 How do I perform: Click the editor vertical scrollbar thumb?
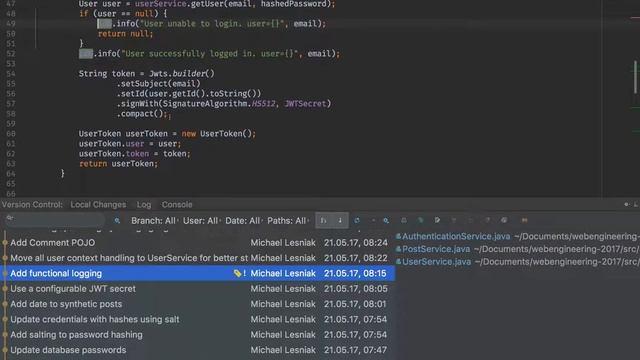[636, 77]
